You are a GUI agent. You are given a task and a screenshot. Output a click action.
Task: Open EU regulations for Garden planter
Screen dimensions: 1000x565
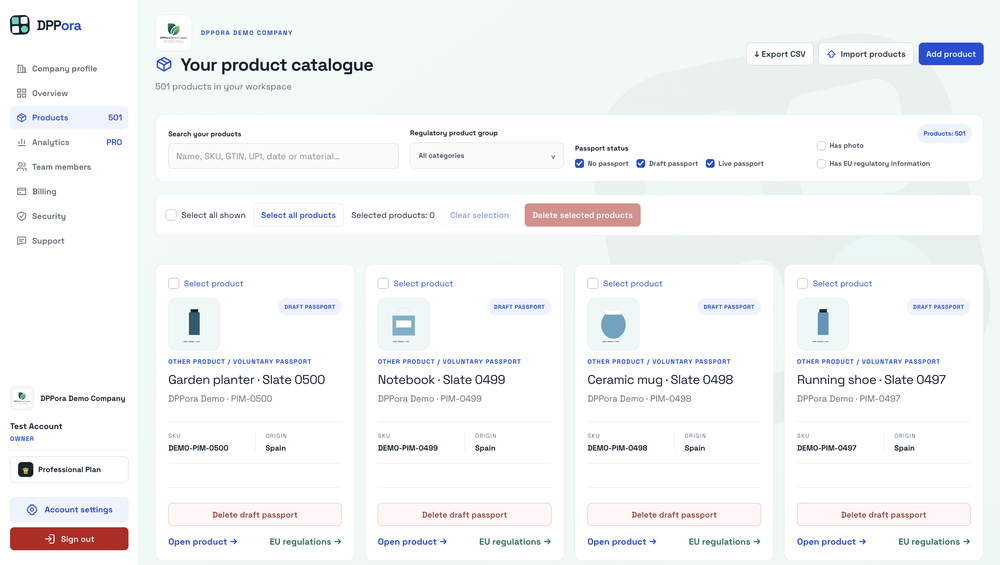pyautogui.click(x=305, y=542)
